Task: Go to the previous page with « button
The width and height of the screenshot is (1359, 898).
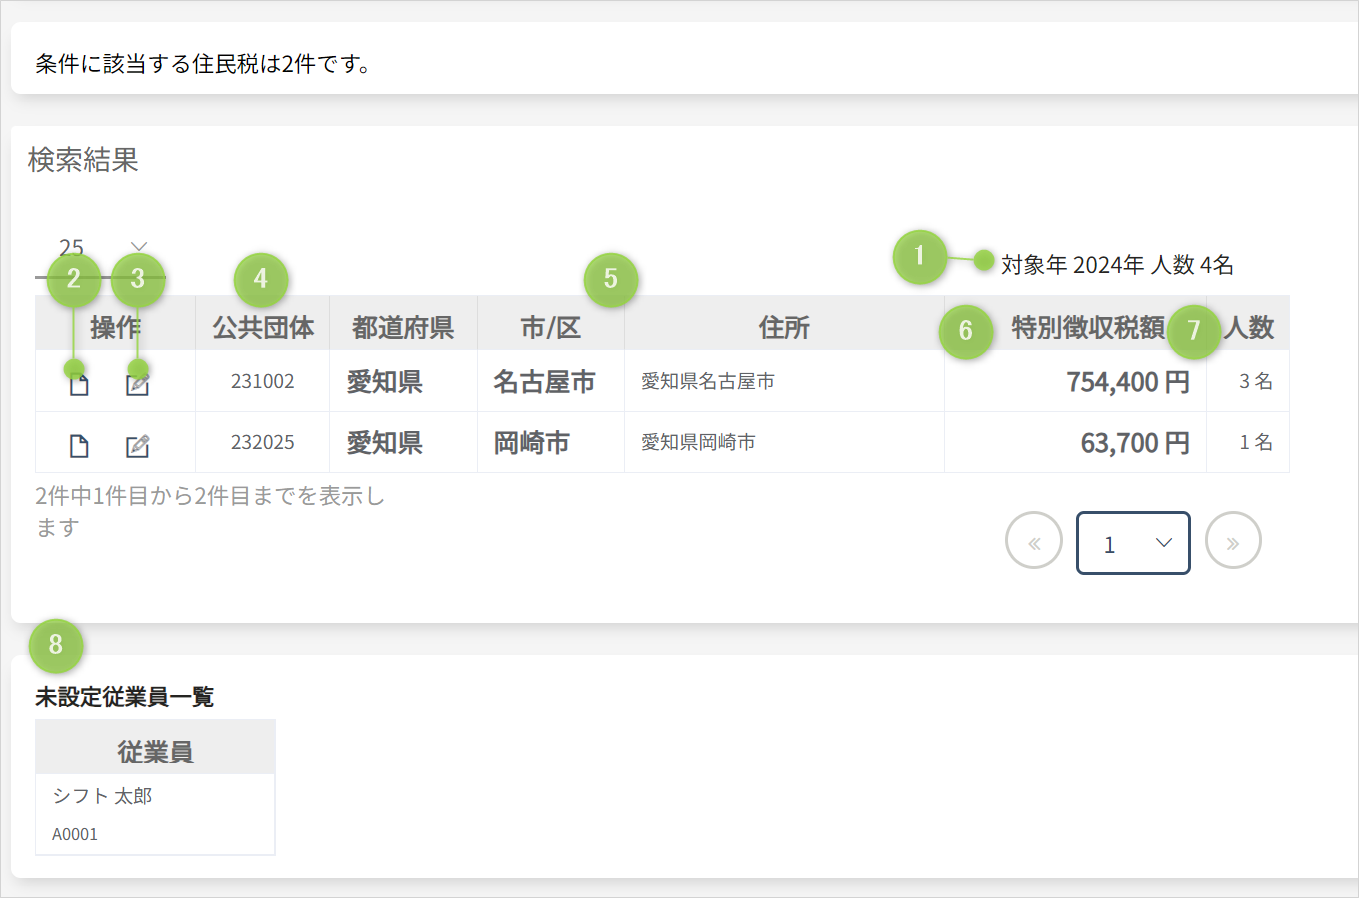Action: (x=1033, y=541)
